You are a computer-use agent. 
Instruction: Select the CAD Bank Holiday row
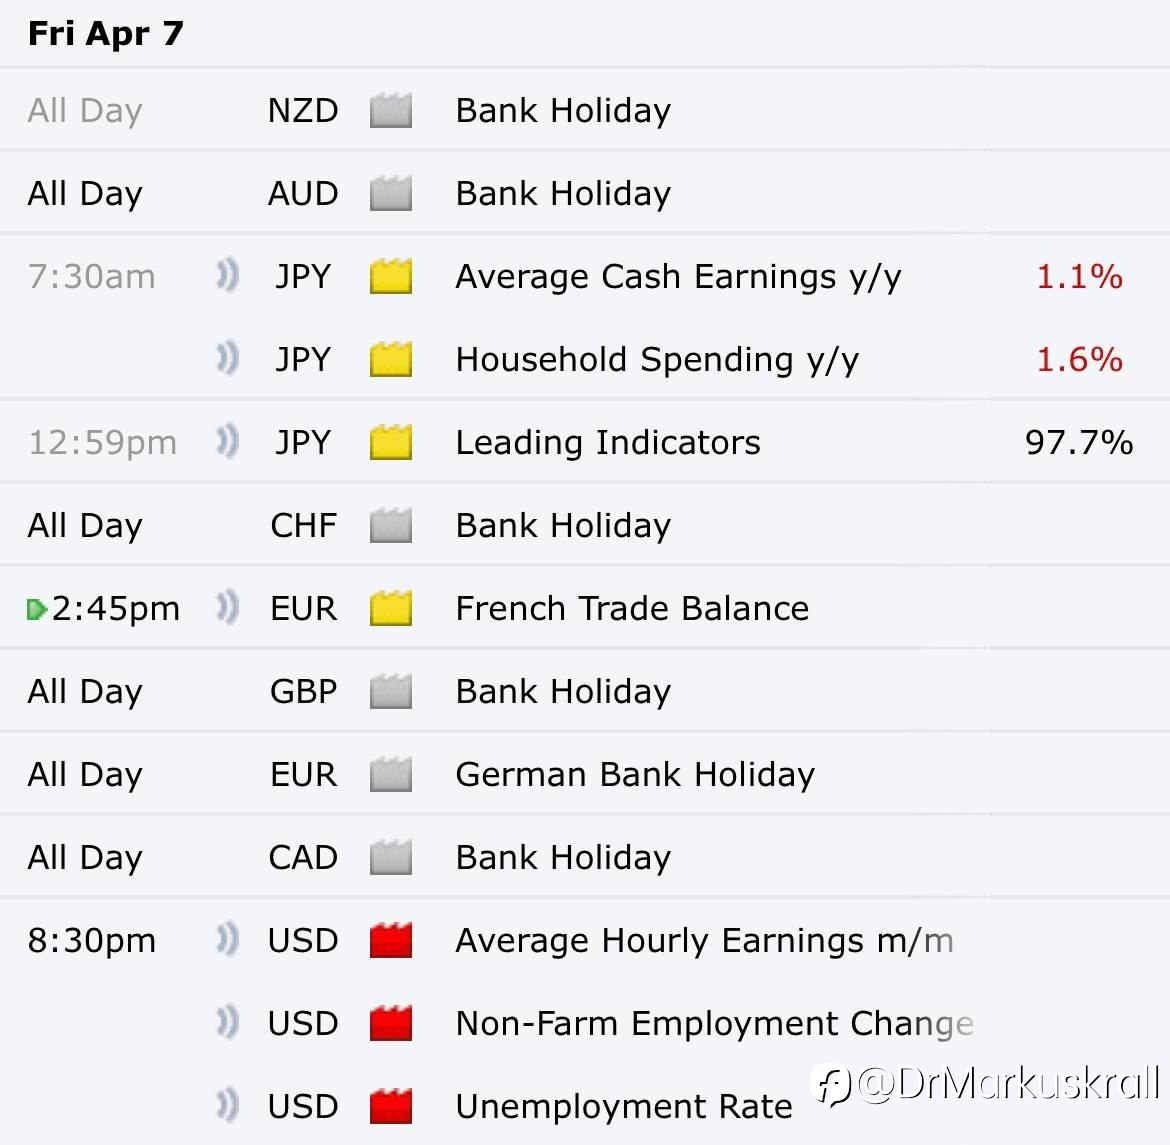pyautogui.click(x=562, y=858)
